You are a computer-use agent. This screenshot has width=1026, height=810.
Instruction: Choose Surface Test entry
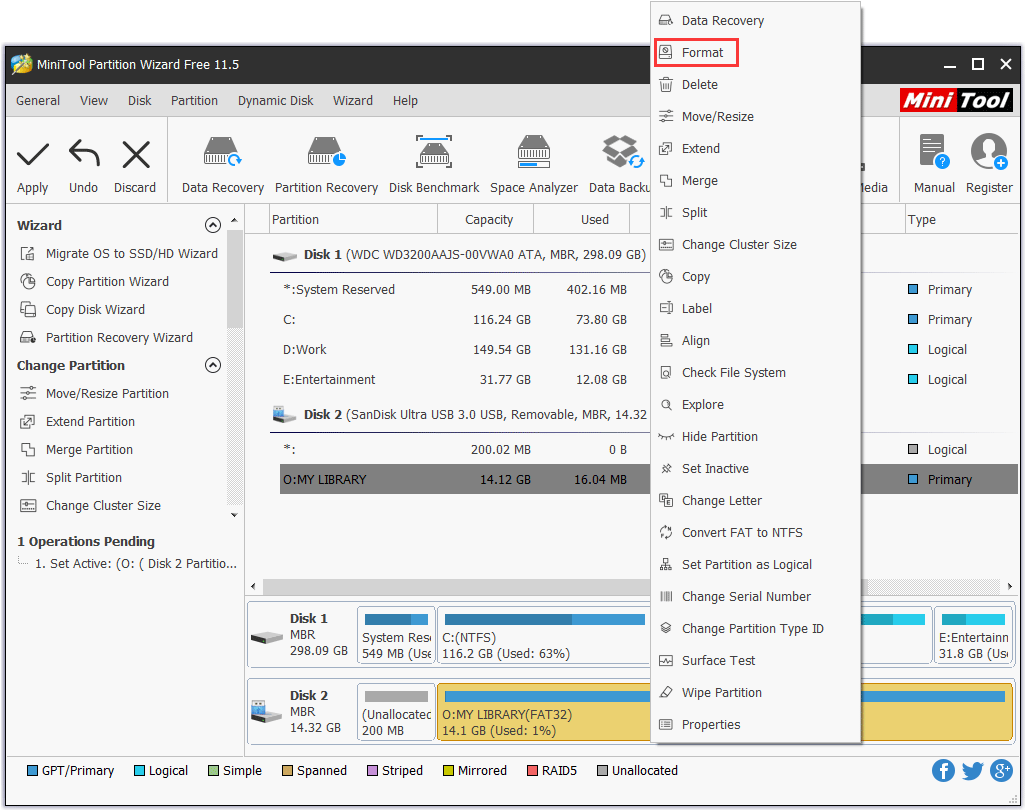756,661
